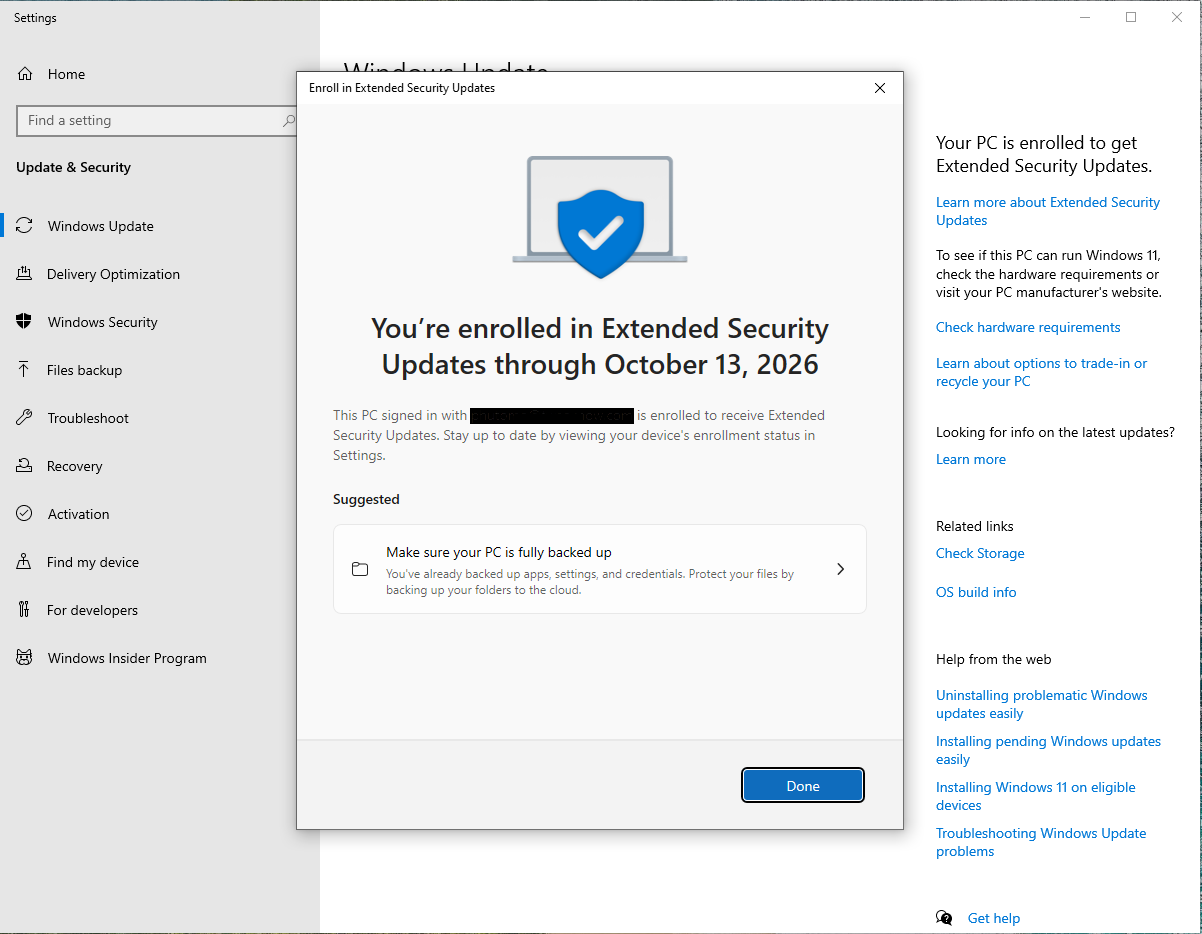
Task: Click the Windows Insider Program icon
Action: (x=24, y=658)
